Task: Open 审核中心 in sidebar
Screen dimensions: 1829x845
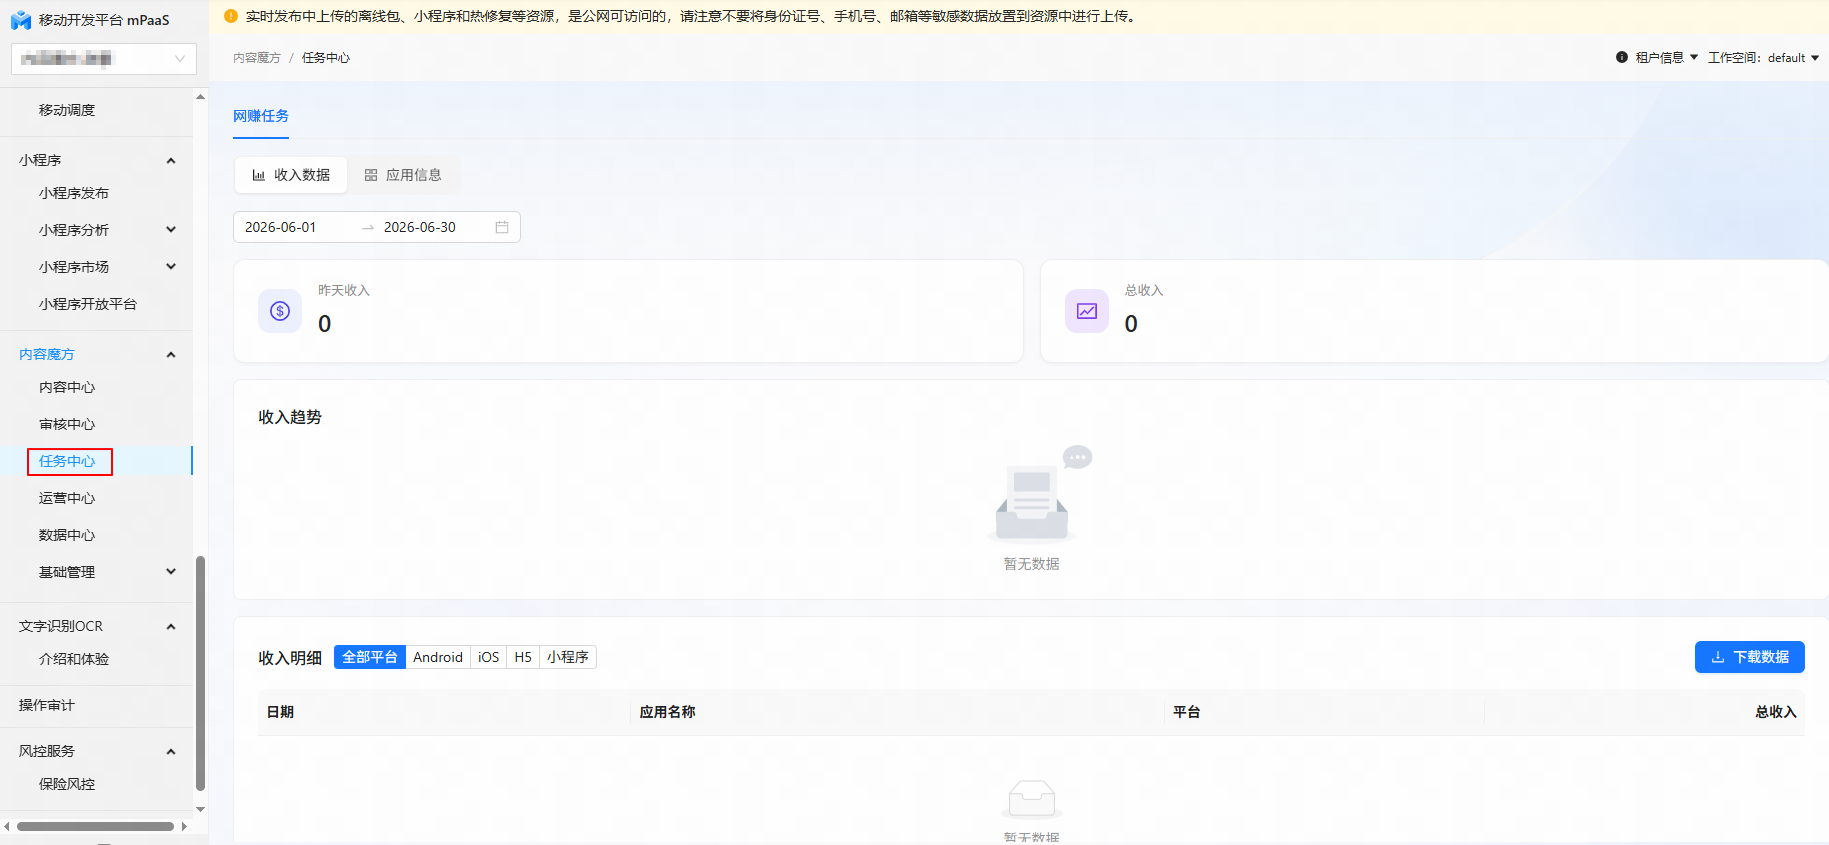Action: point(67,424)
